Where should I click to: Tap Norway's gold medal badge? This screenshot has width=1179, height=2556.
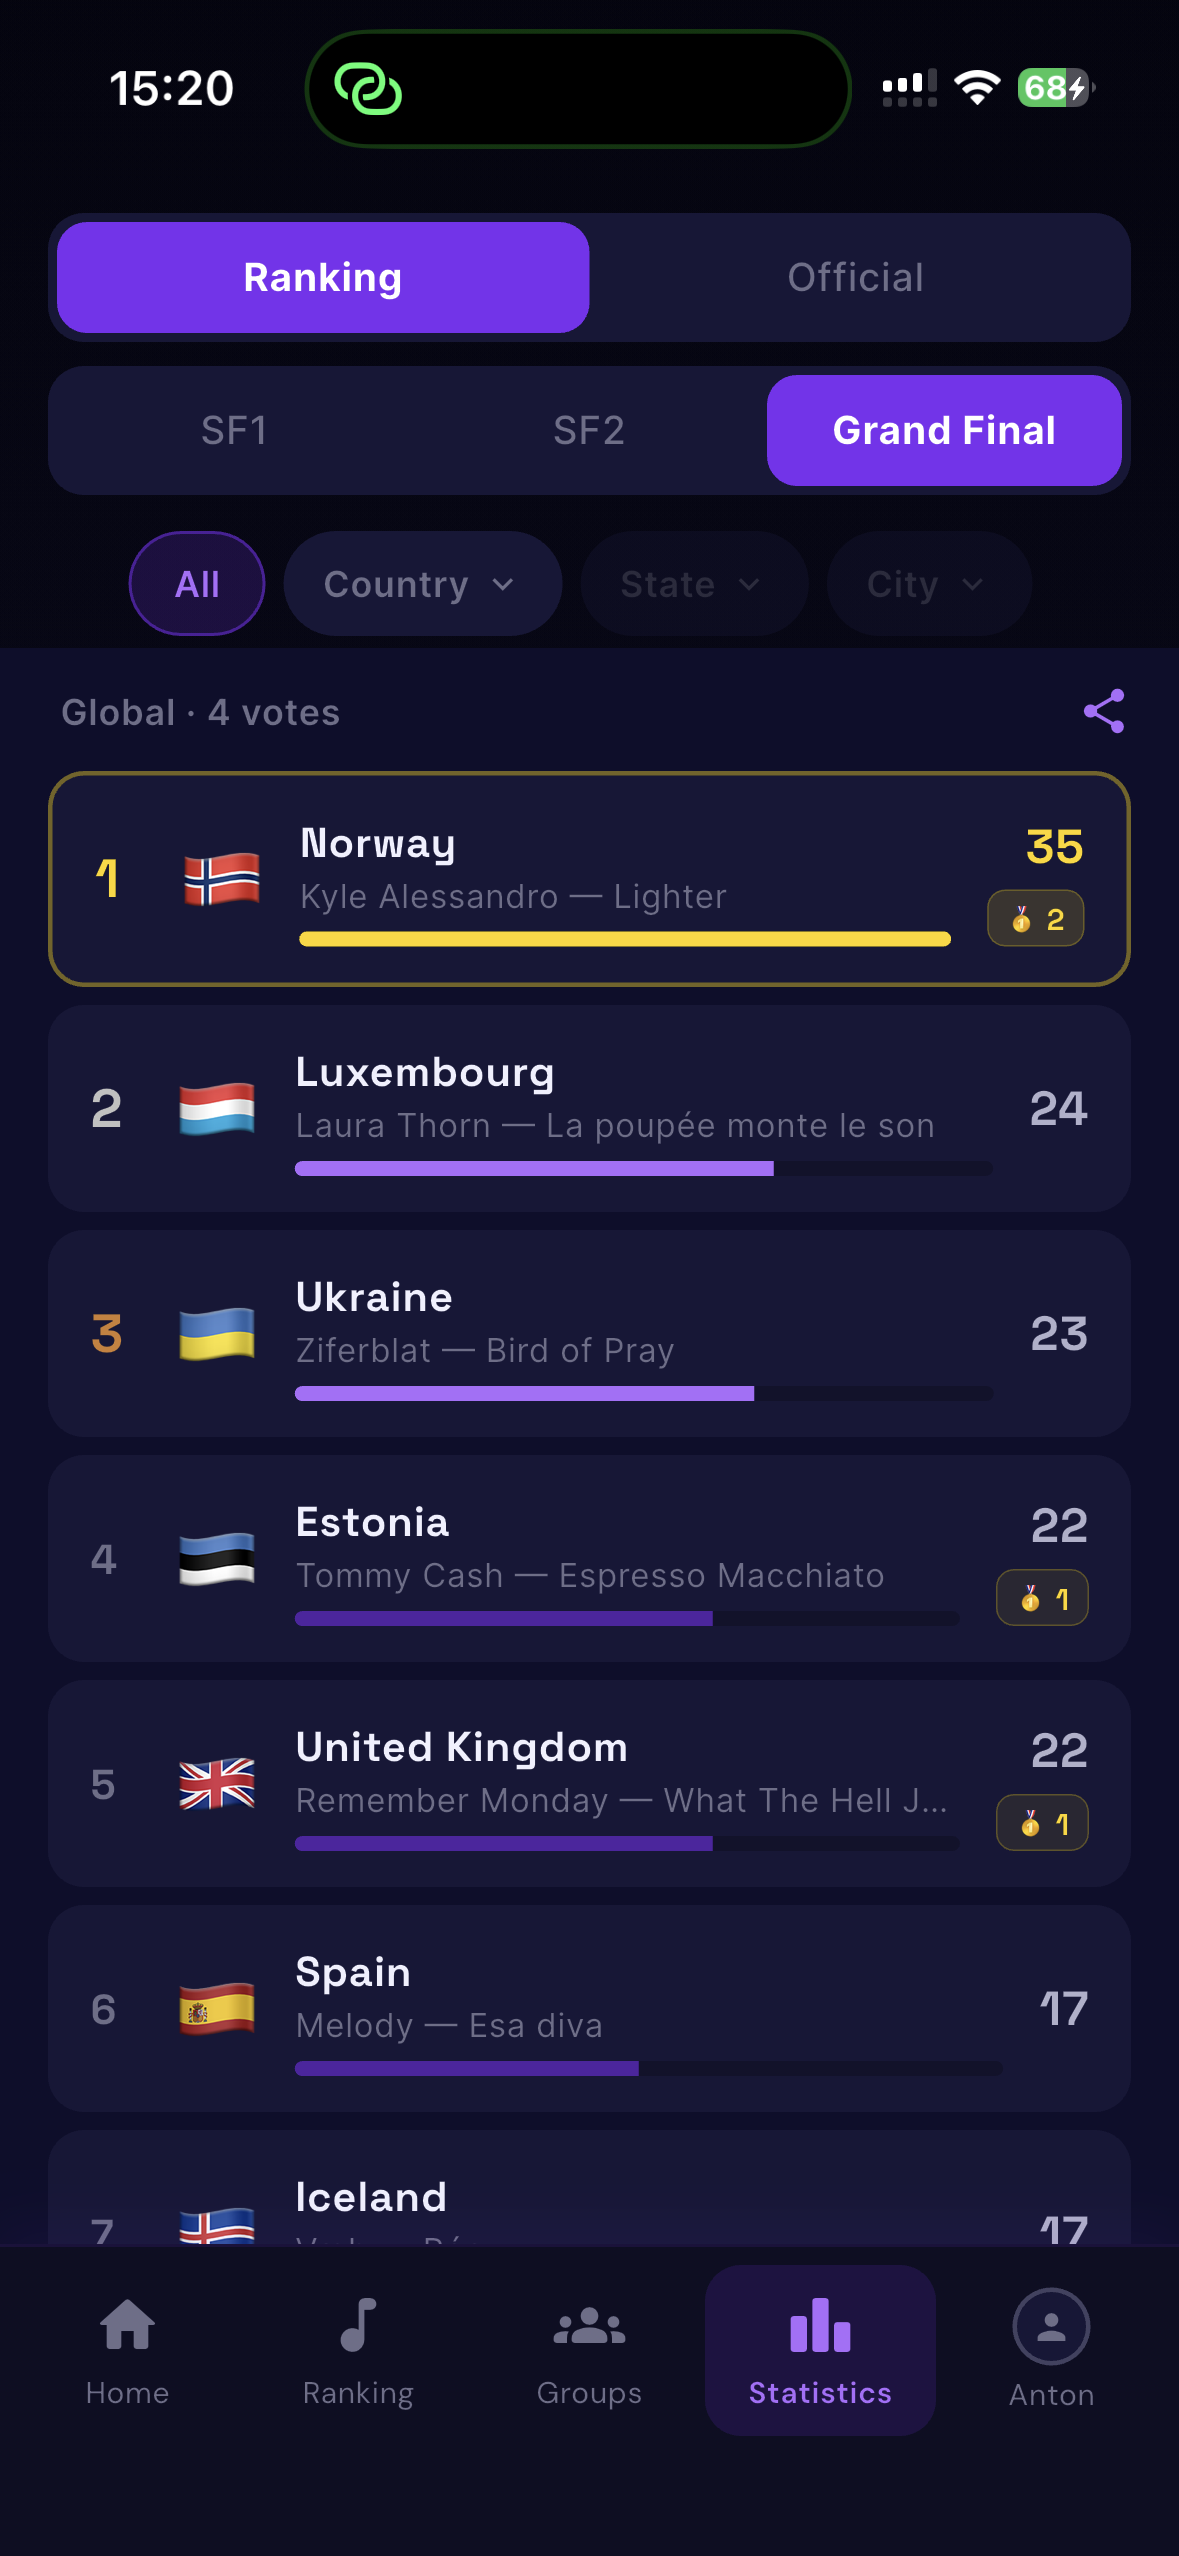[x=1036, y=919]
